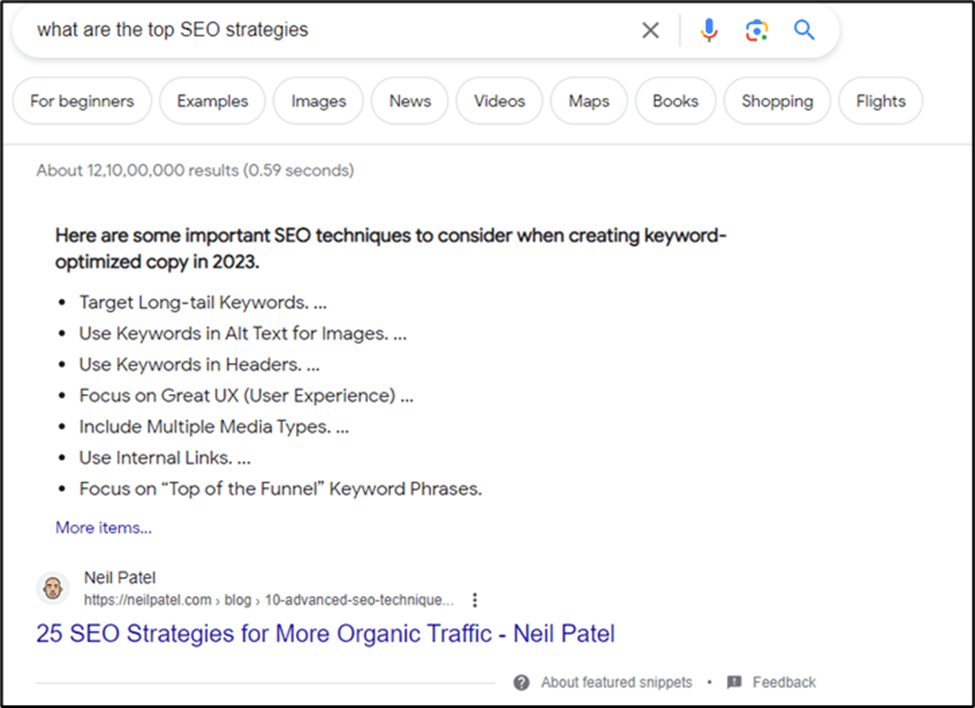Screen dimensions: 975x708
Task: Open 25 SEO Strategies Neil Patel result
Action: click(325, 633)
